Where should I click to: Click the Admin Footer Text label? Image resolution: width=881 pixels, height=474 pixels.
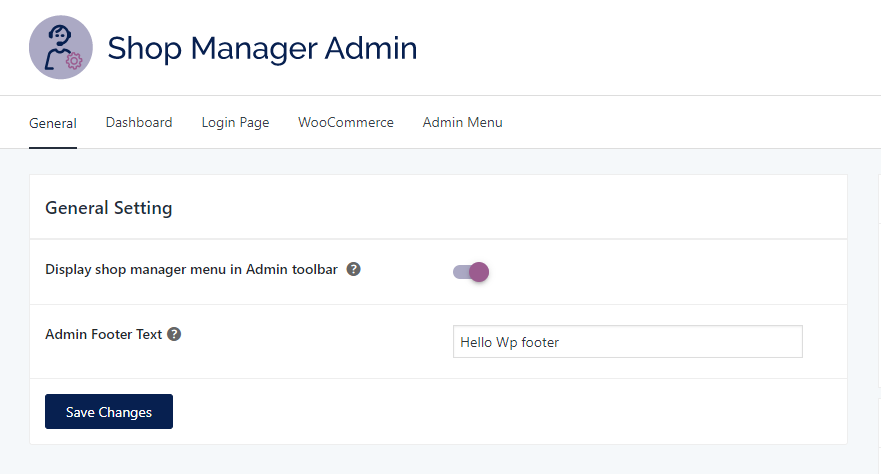pyautogui.click(x=103, y=334)
